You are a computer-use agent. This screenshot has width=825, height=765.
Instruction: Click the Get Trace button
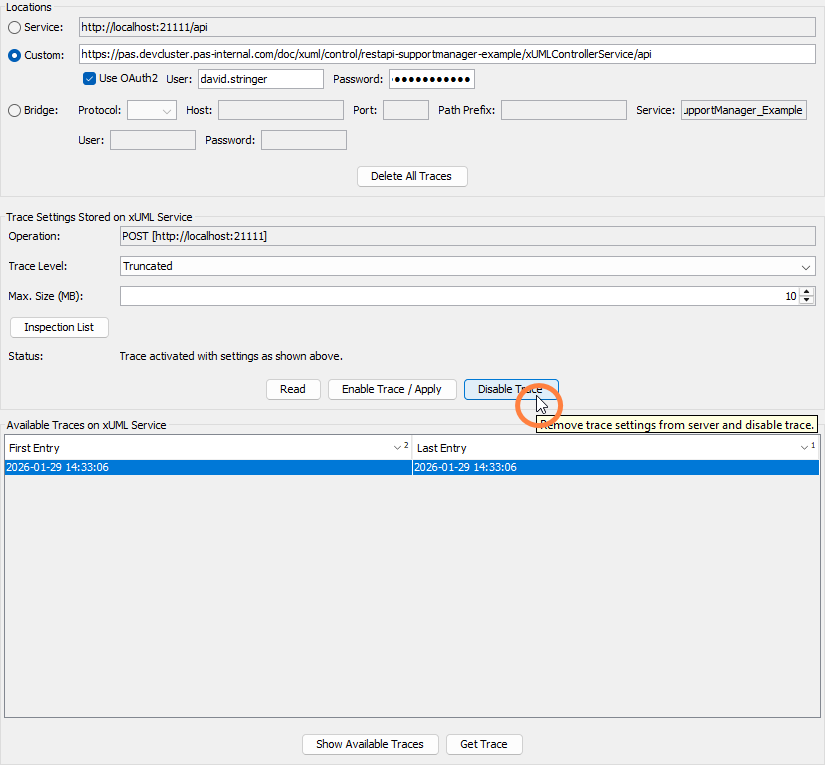(484, 744)
